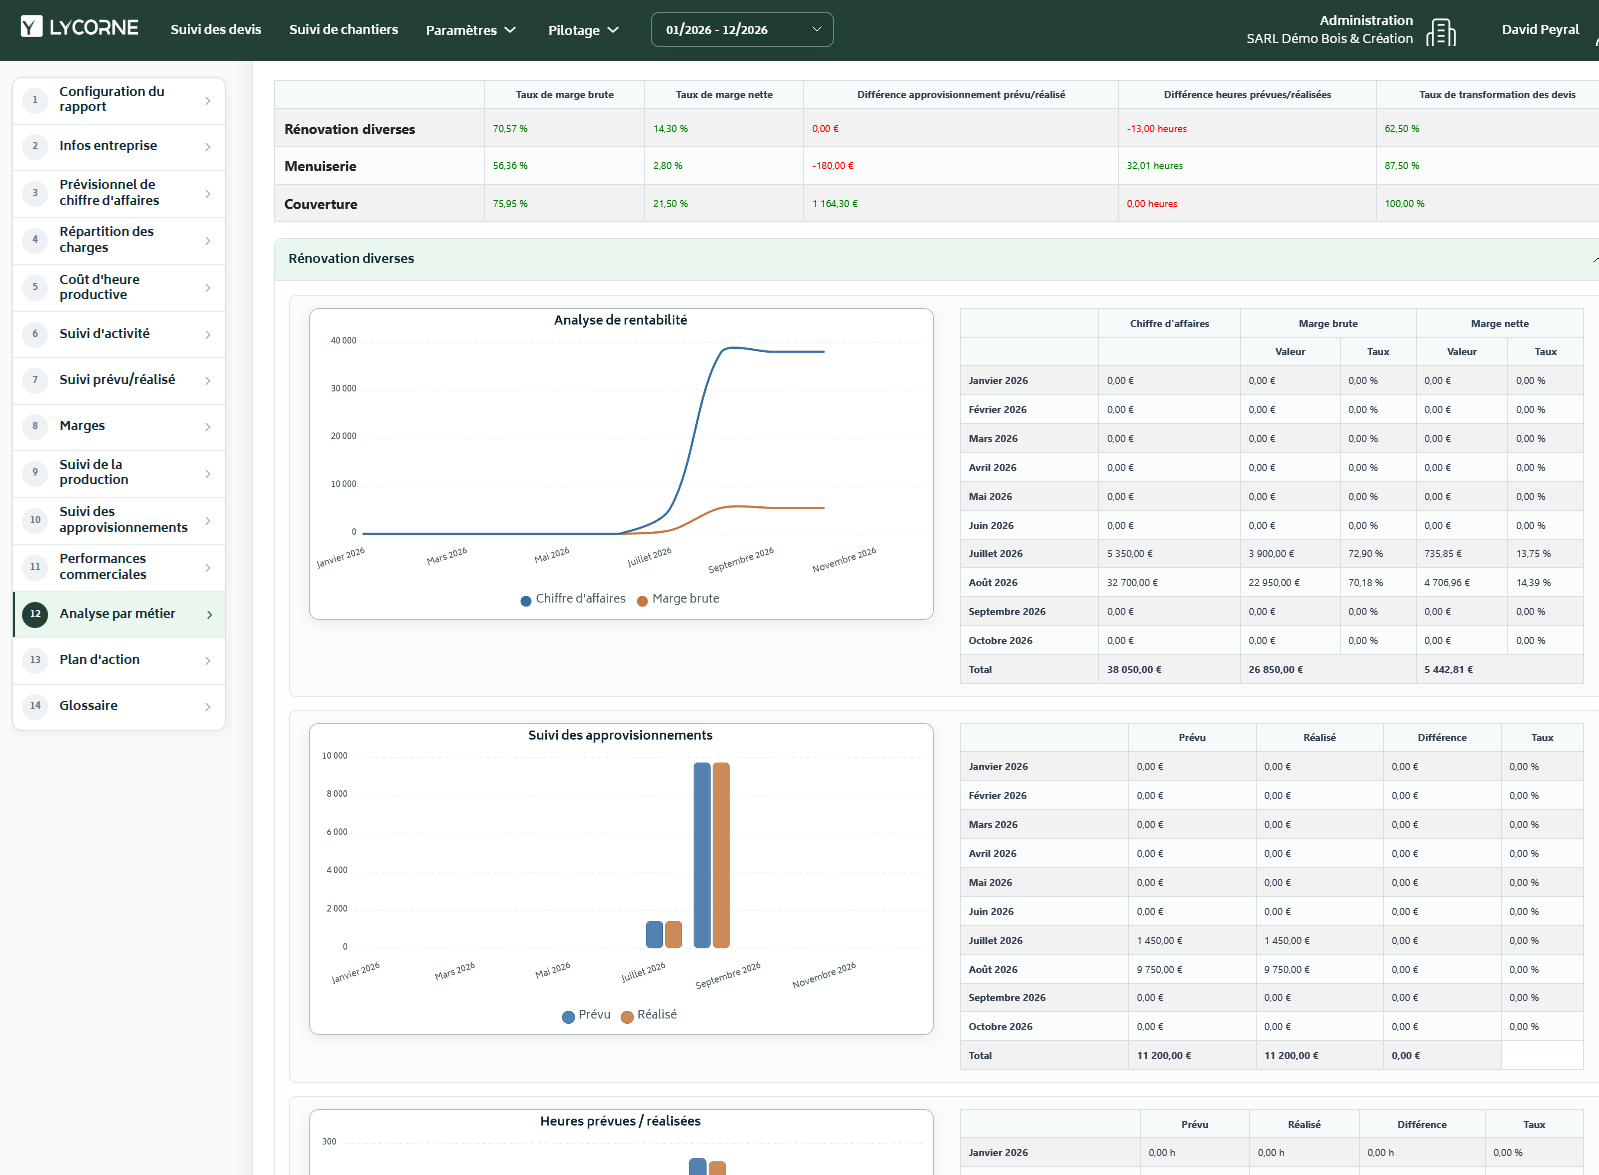Open the Pilotage dropdown menu
This screenshot has height=1175, width=1599.
click(x=584, y=30)
